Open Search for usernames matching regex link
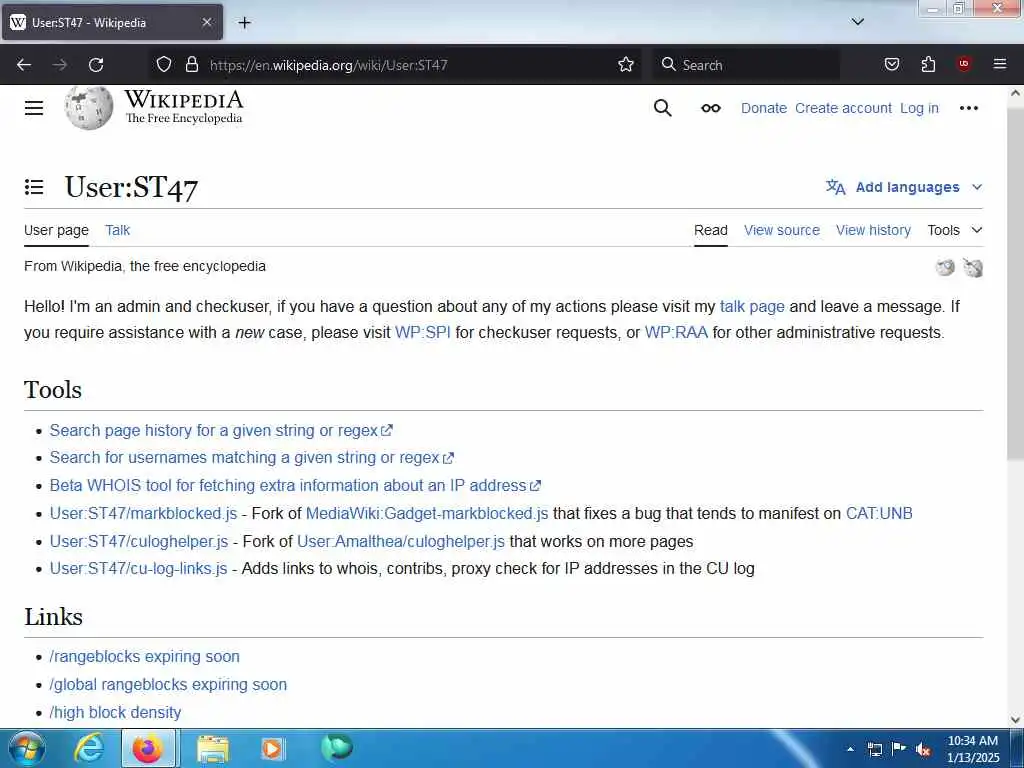1024x768 pixels. tap(251, 458)
